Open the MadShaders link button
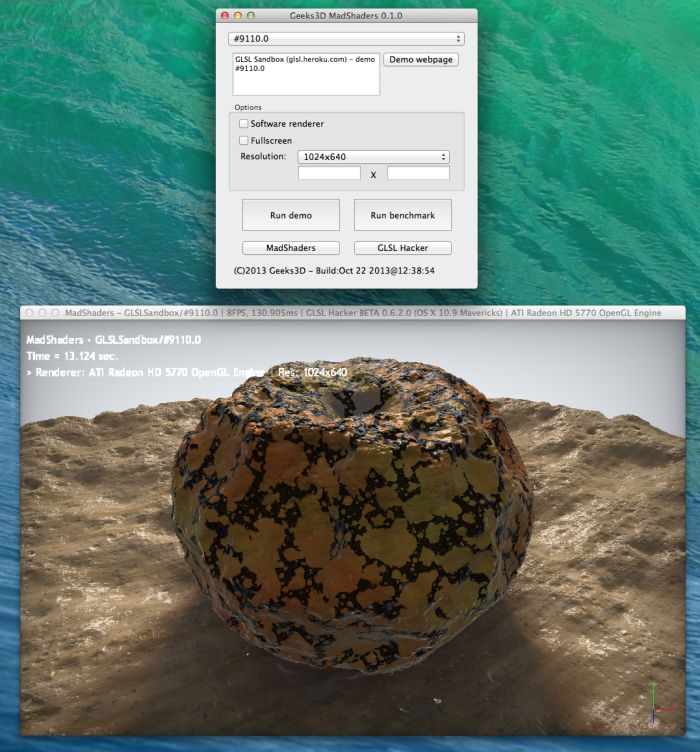This screenshot has height=752, width=700. pos(291,248)
